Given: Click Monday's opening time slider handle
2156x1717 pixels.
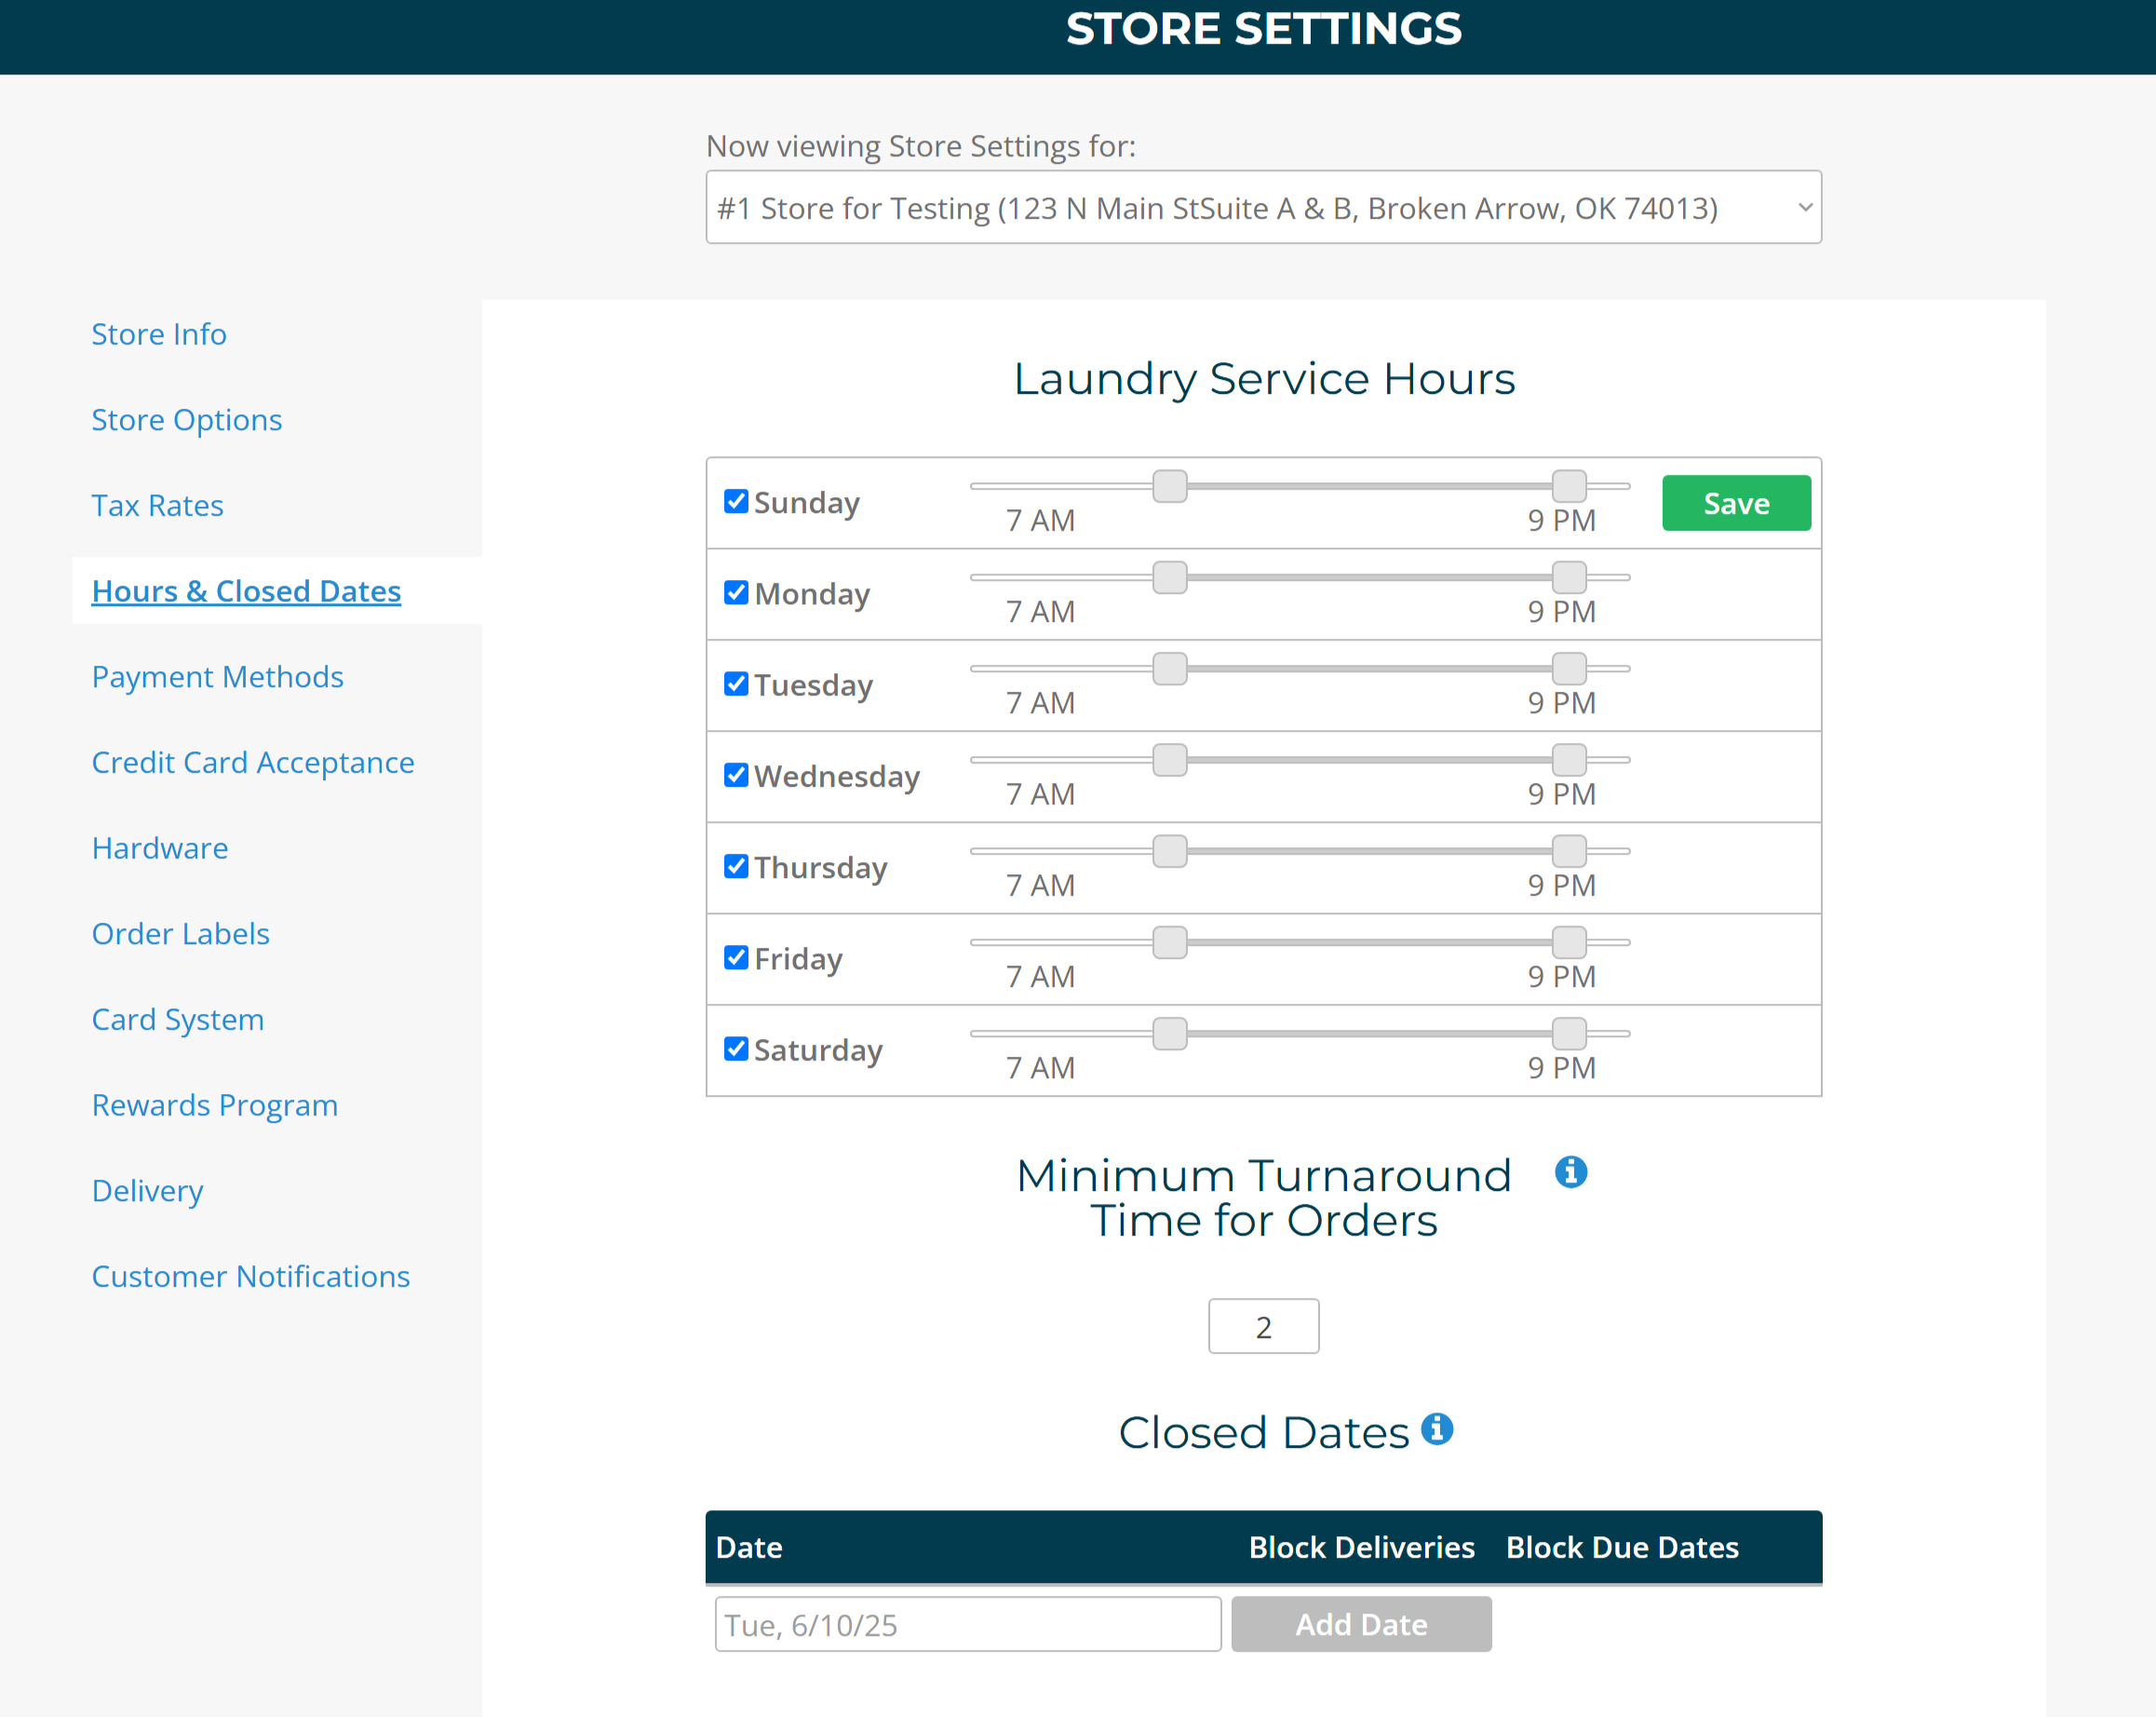Looking at the screenshot, I should (1169, 577).
